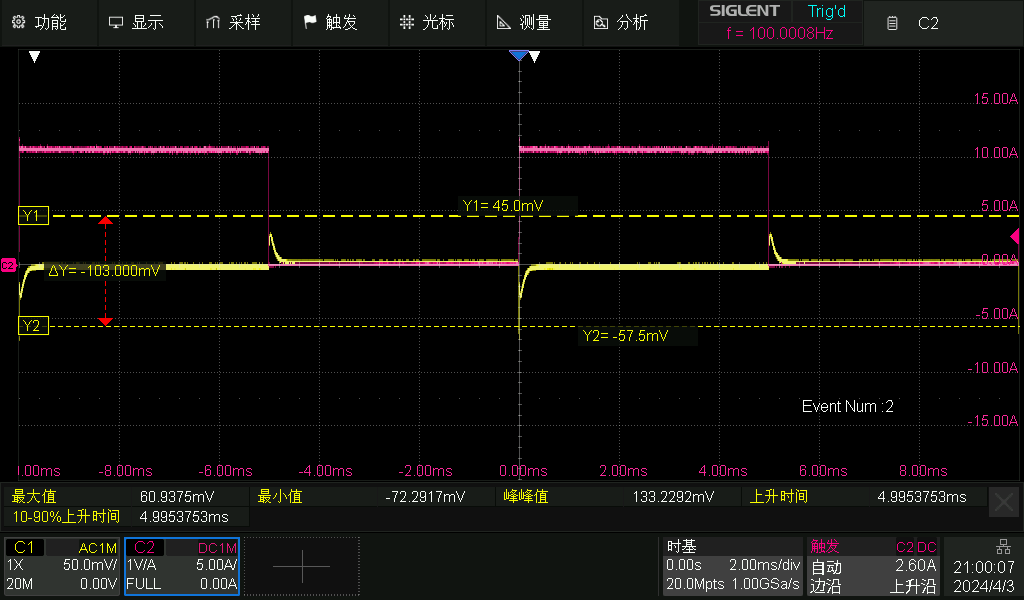Click the 2.00ms/div timebase value

click(x=765, y=565)
